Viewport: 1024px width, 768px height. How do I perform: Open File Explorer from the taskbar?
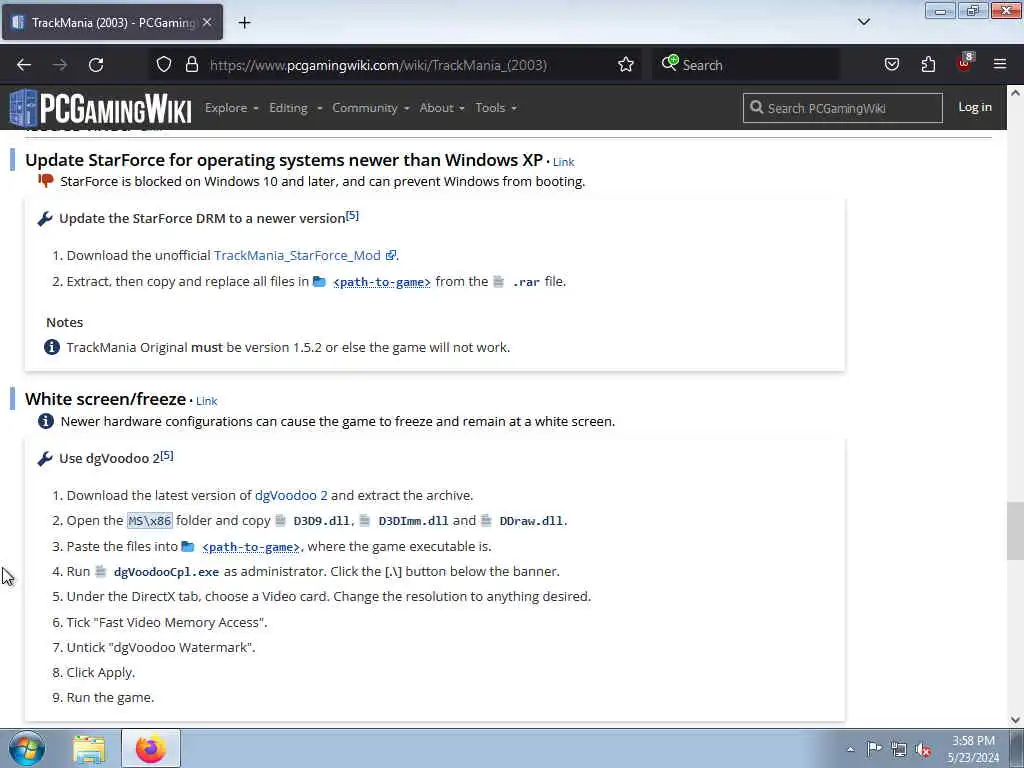coord(89,749)
